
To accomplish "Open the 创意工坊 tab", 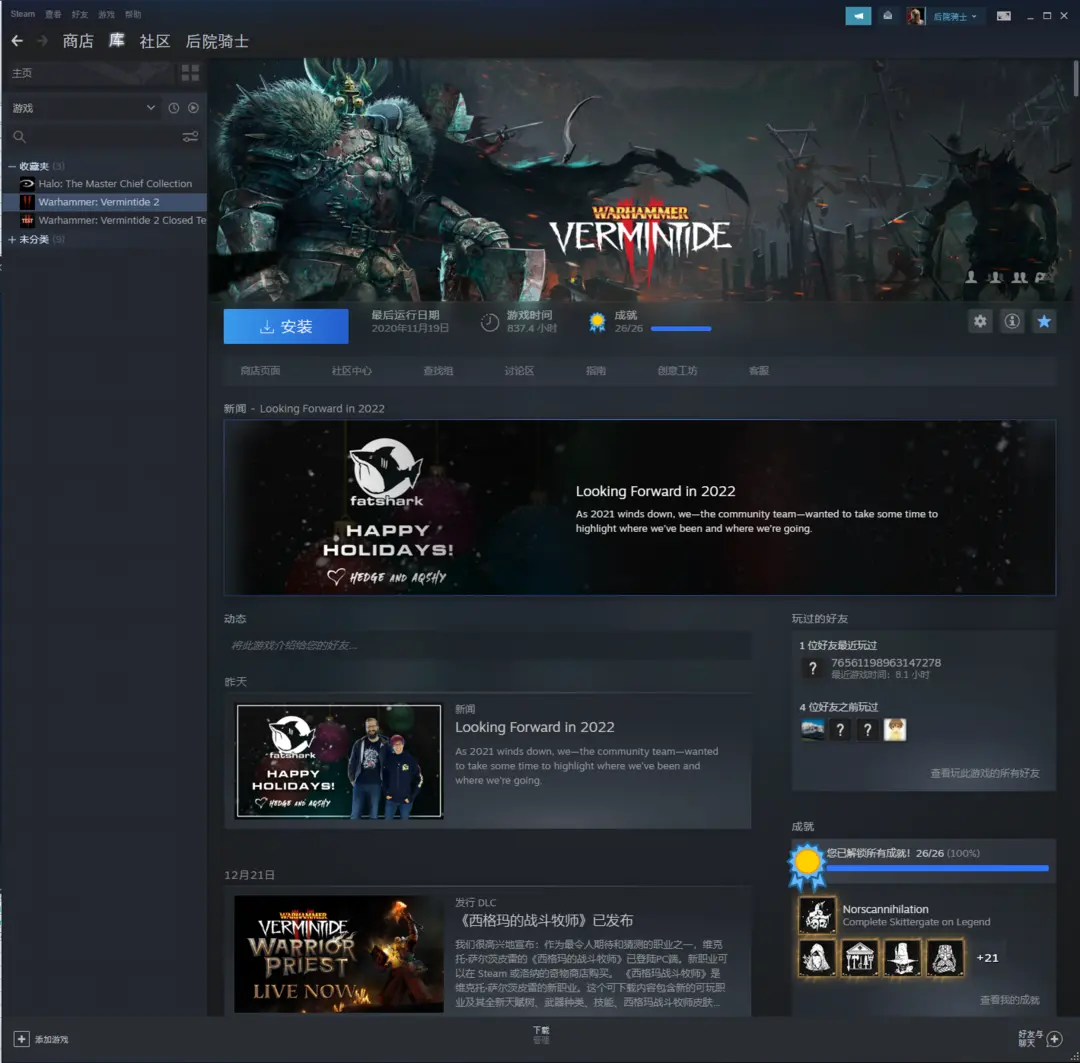I will pos(677,371).
